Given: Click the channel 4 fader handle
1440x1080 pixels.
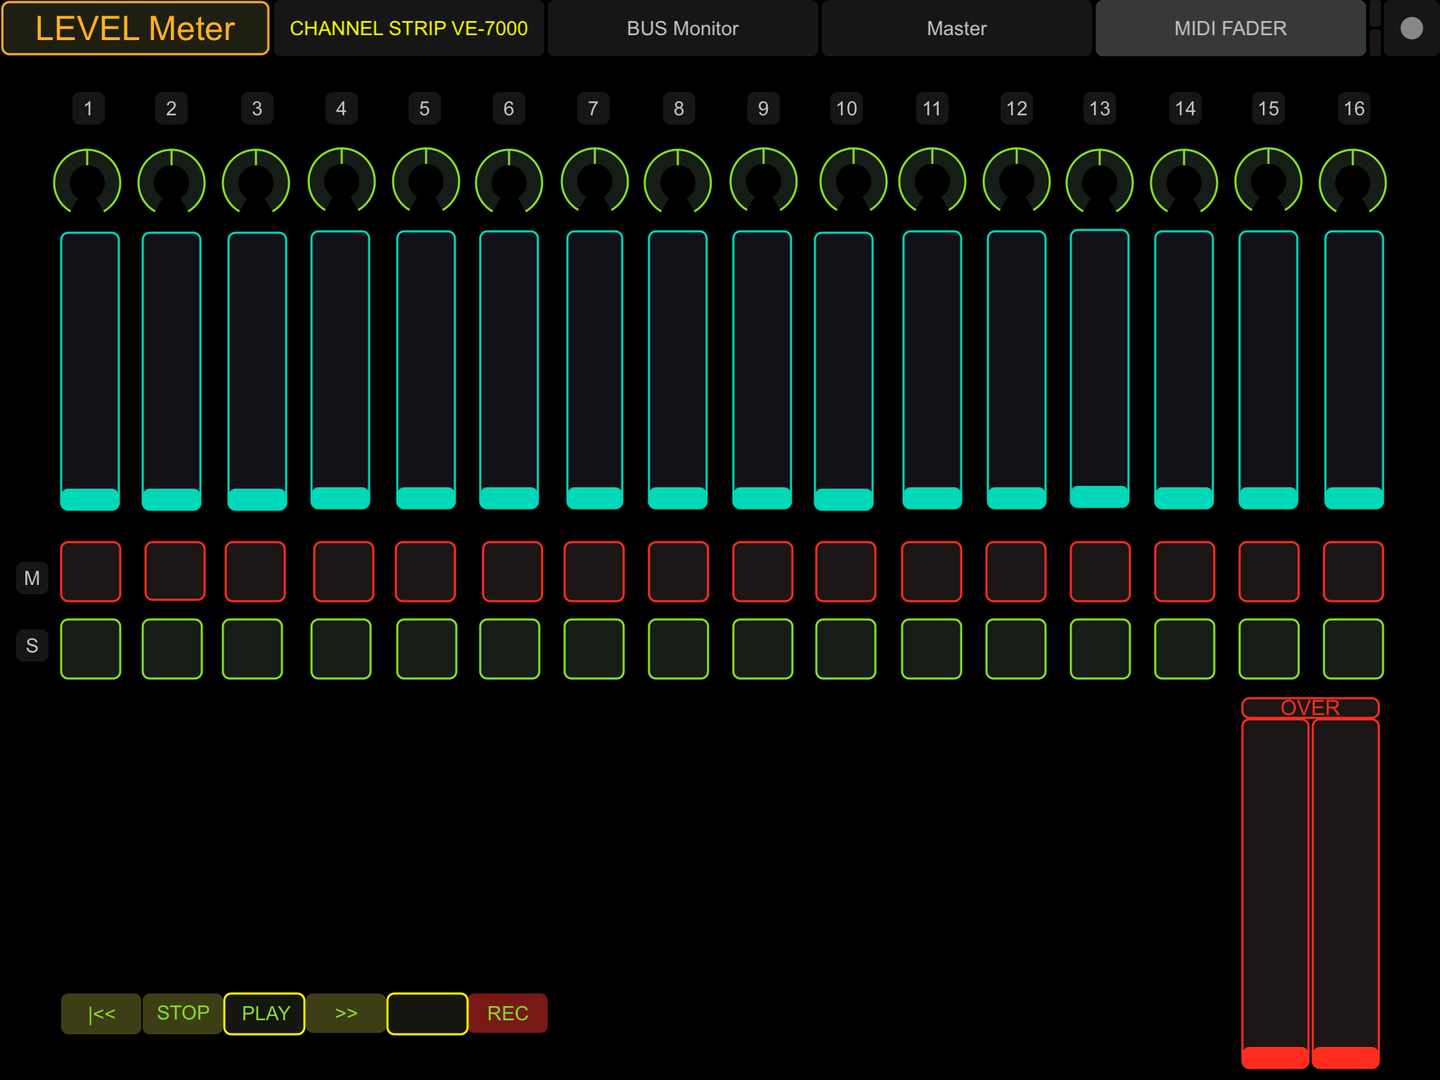Looking at the screenshot, I should 341,498.
